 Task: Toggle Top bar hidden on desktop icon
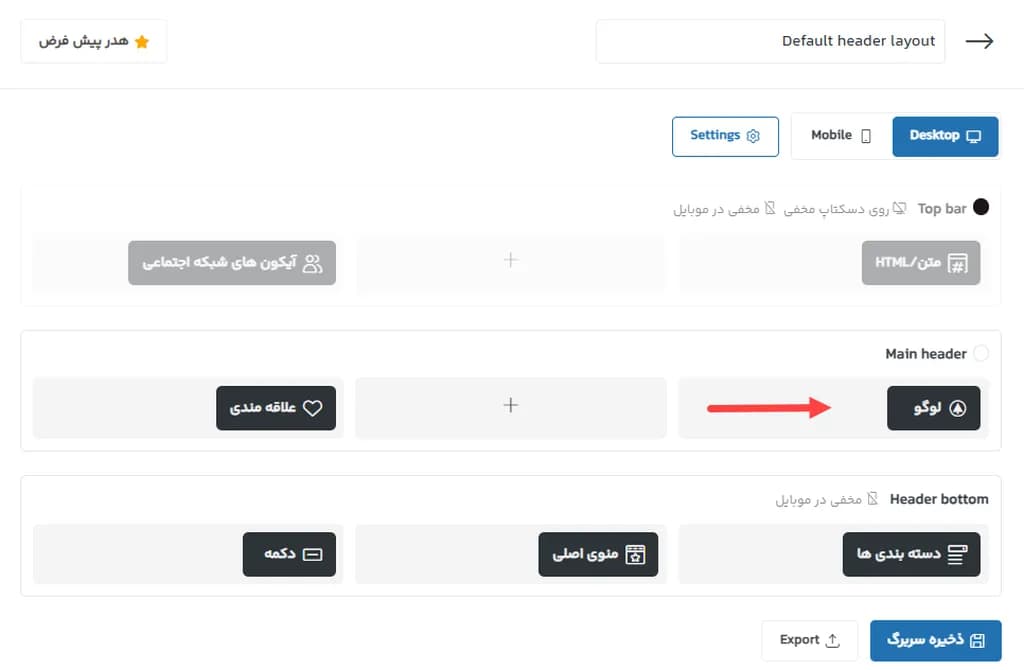pos(899,209)
